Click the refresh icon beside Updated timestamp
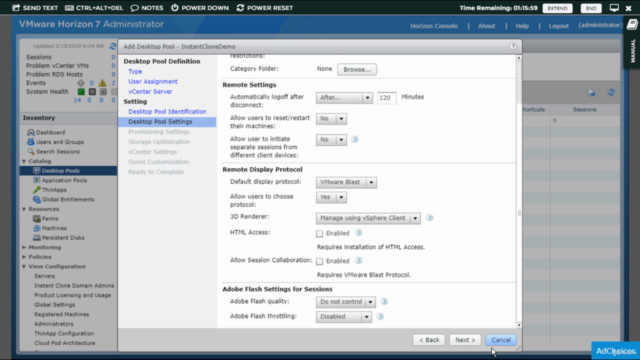The image size is (640, 360). coord(113,46)
